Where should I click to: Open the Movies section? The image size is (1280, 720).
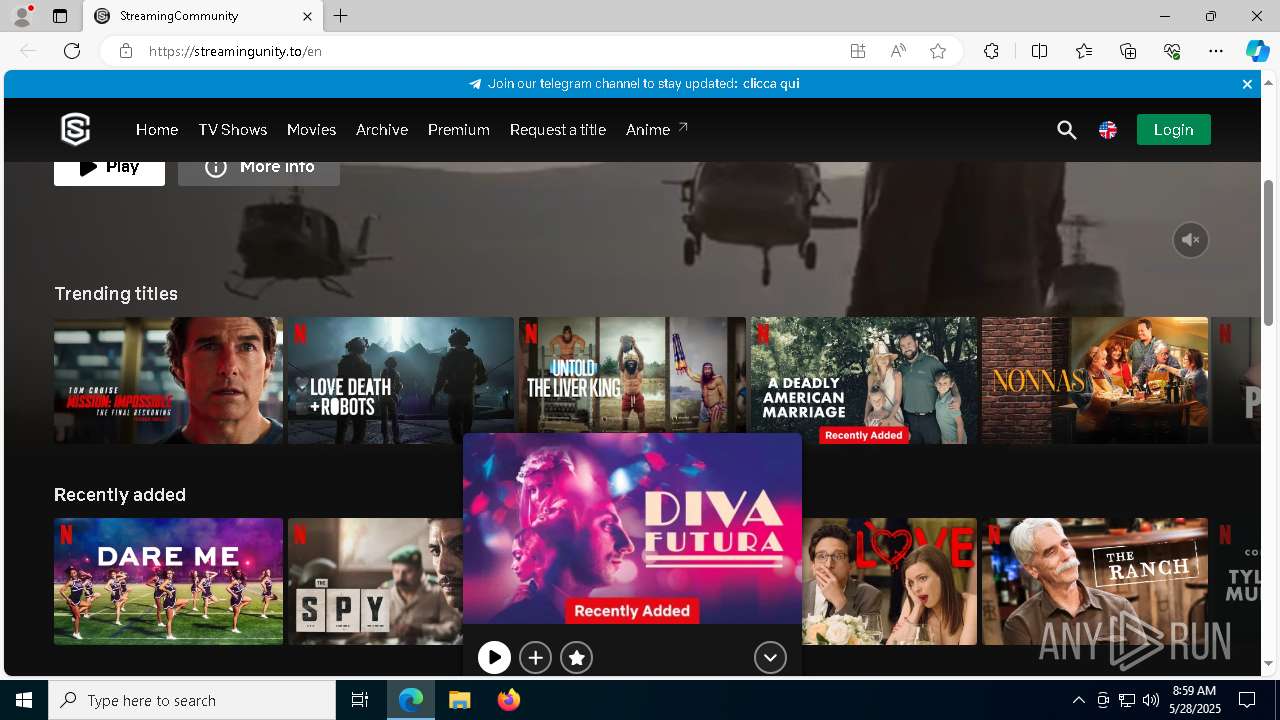pyautogui.click(x=311, y=130)
